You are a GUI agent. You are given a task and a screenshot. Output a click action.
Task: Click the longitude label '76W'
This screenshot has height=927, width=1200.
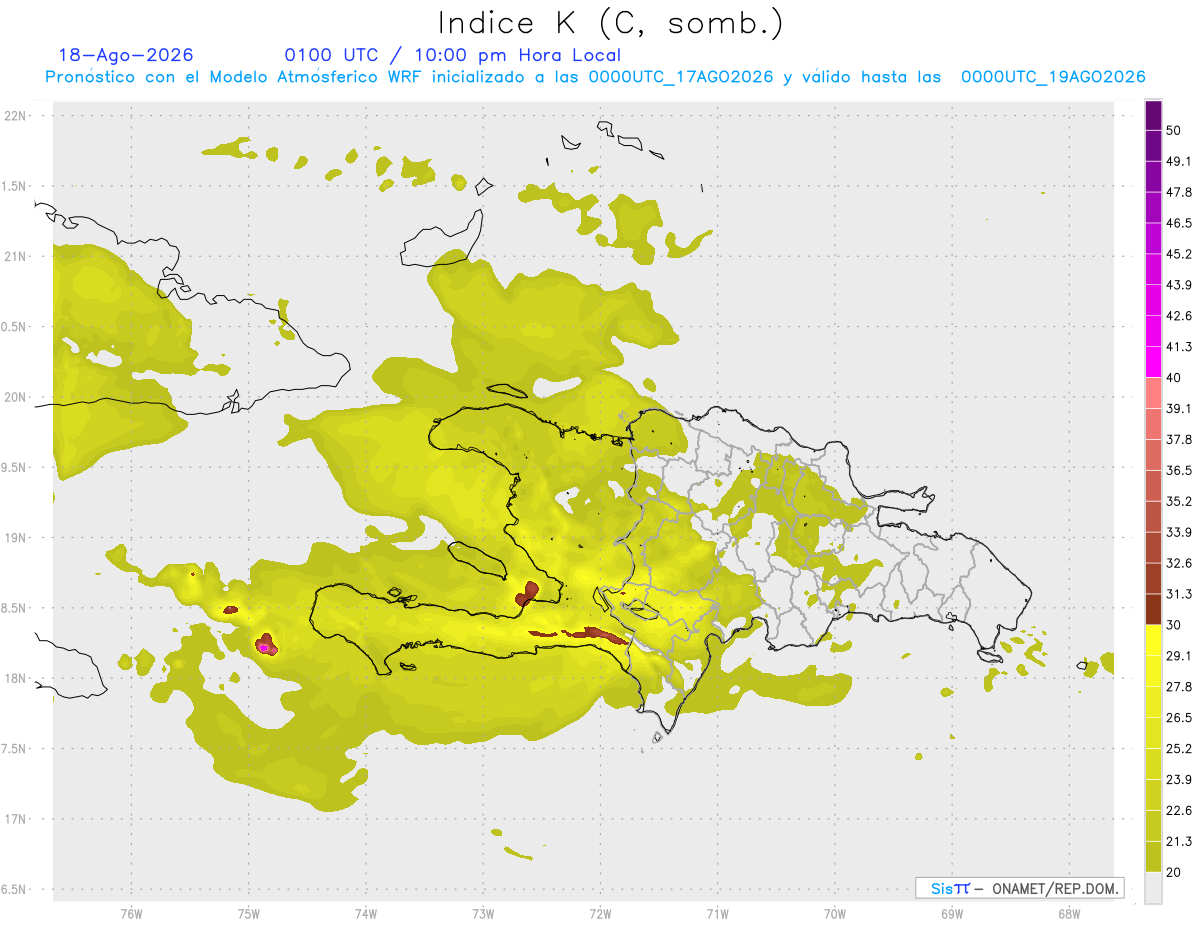coord(131,913)
